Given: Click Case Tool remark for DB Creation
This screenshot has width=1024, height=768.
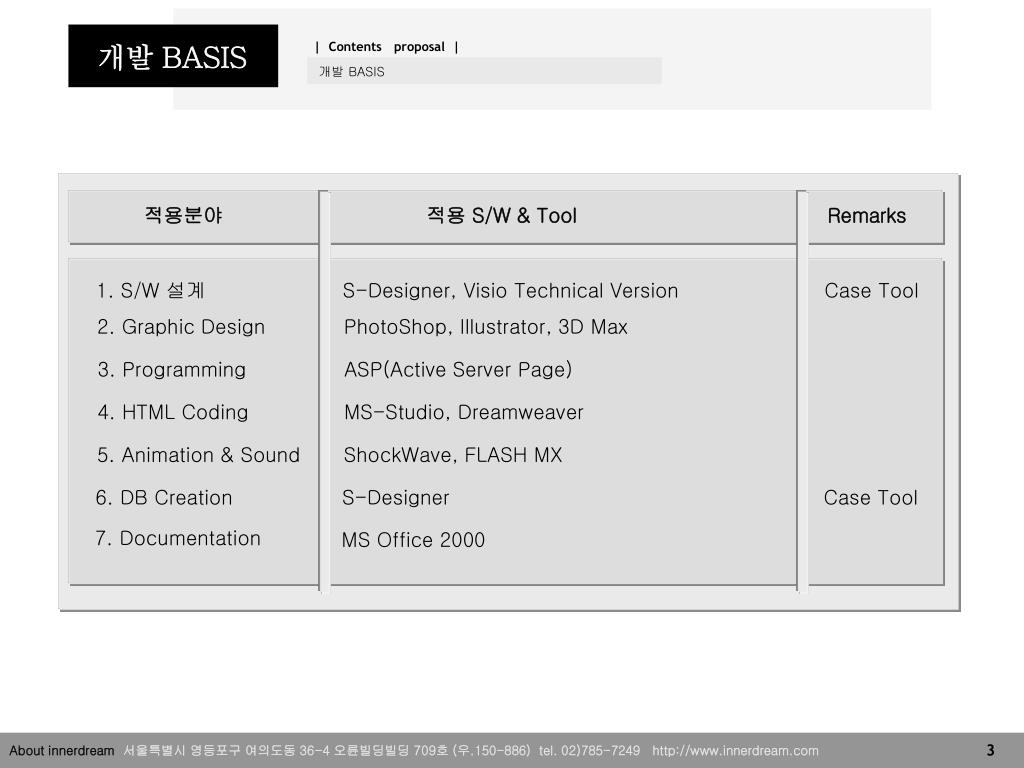Looking at the screenshot, I should pos(871,498).
